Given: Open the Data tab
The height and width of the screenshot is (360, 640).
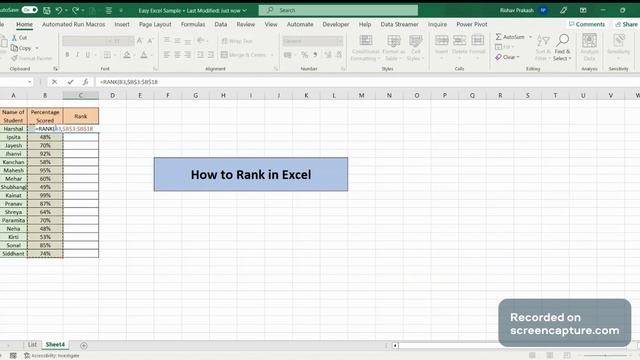Looking at the screenshot, I should click(221, 24).
